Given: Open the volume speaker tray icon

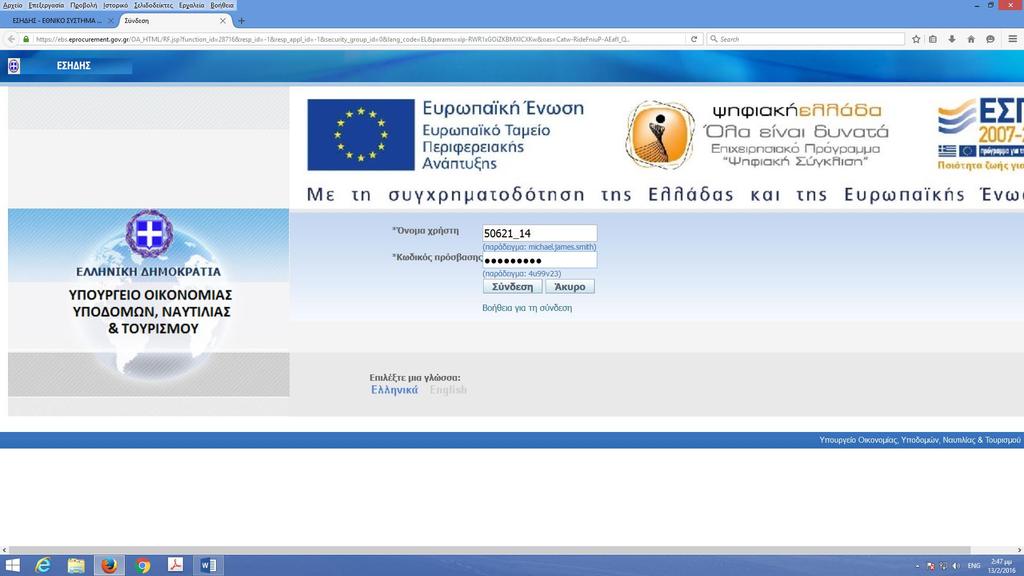Looking at the screenshot, I should [955, 566].
